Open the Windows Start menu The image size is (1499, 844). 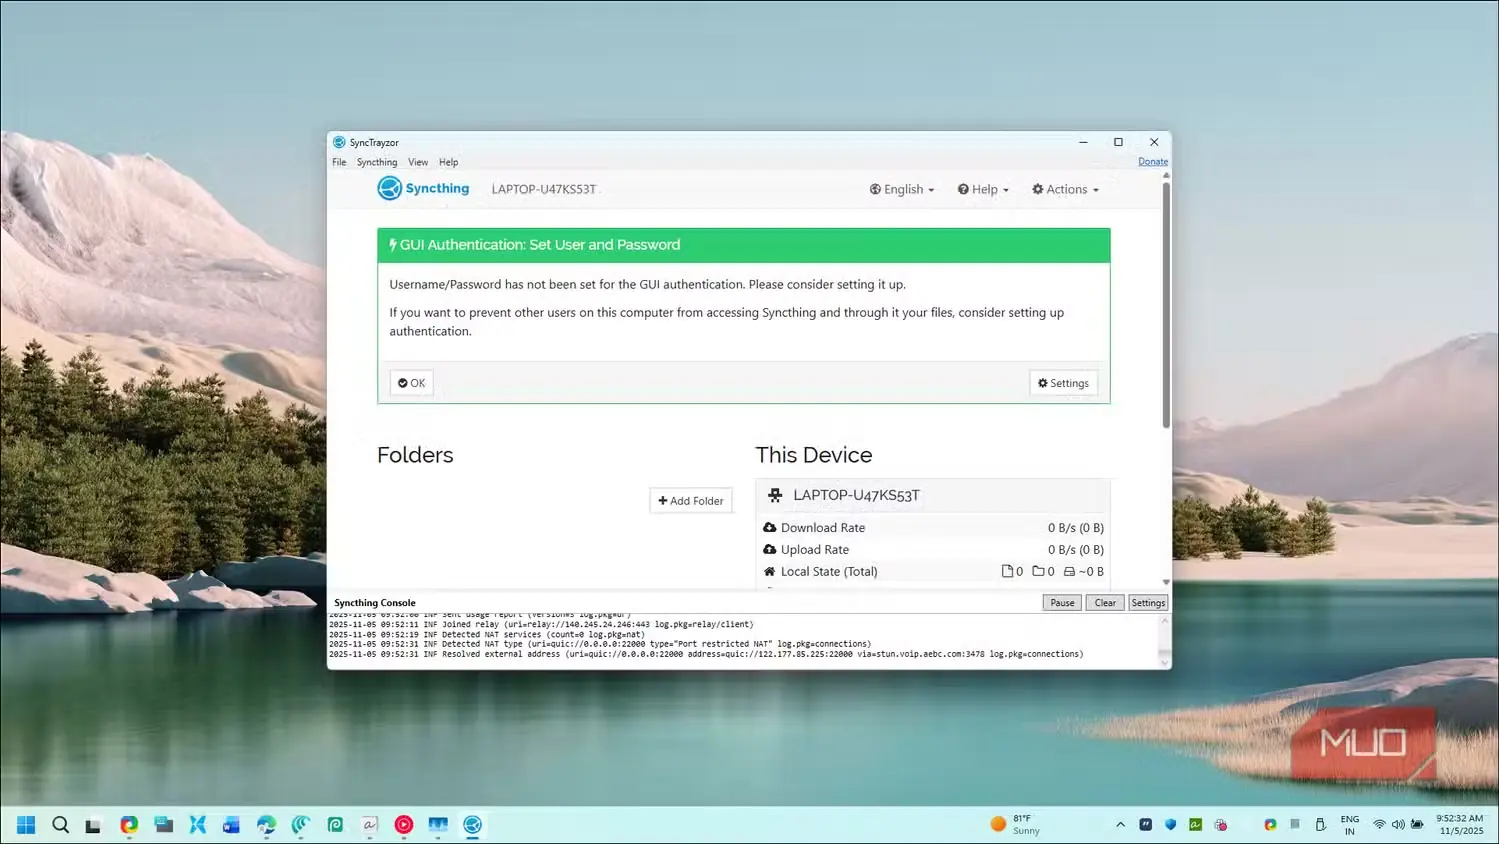point(26,825)
